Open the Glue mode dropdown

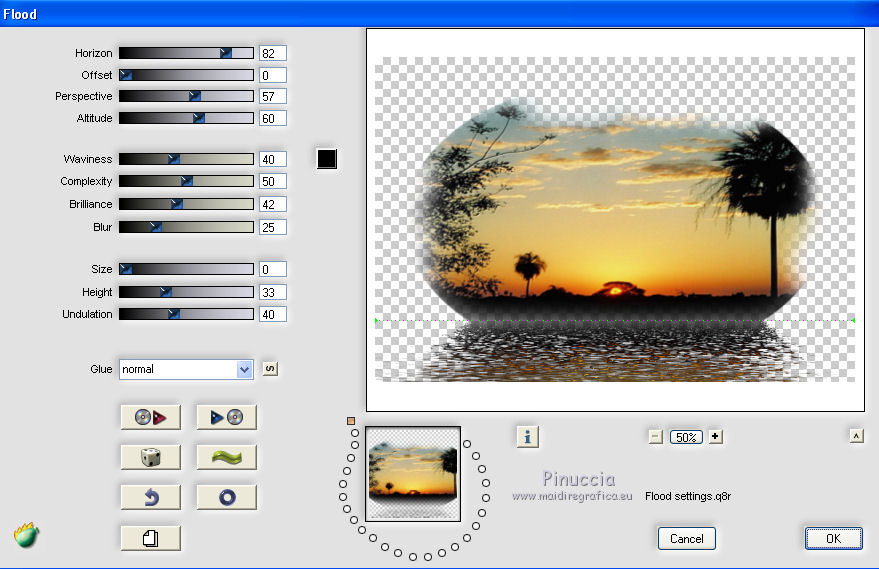click(186, 369)
